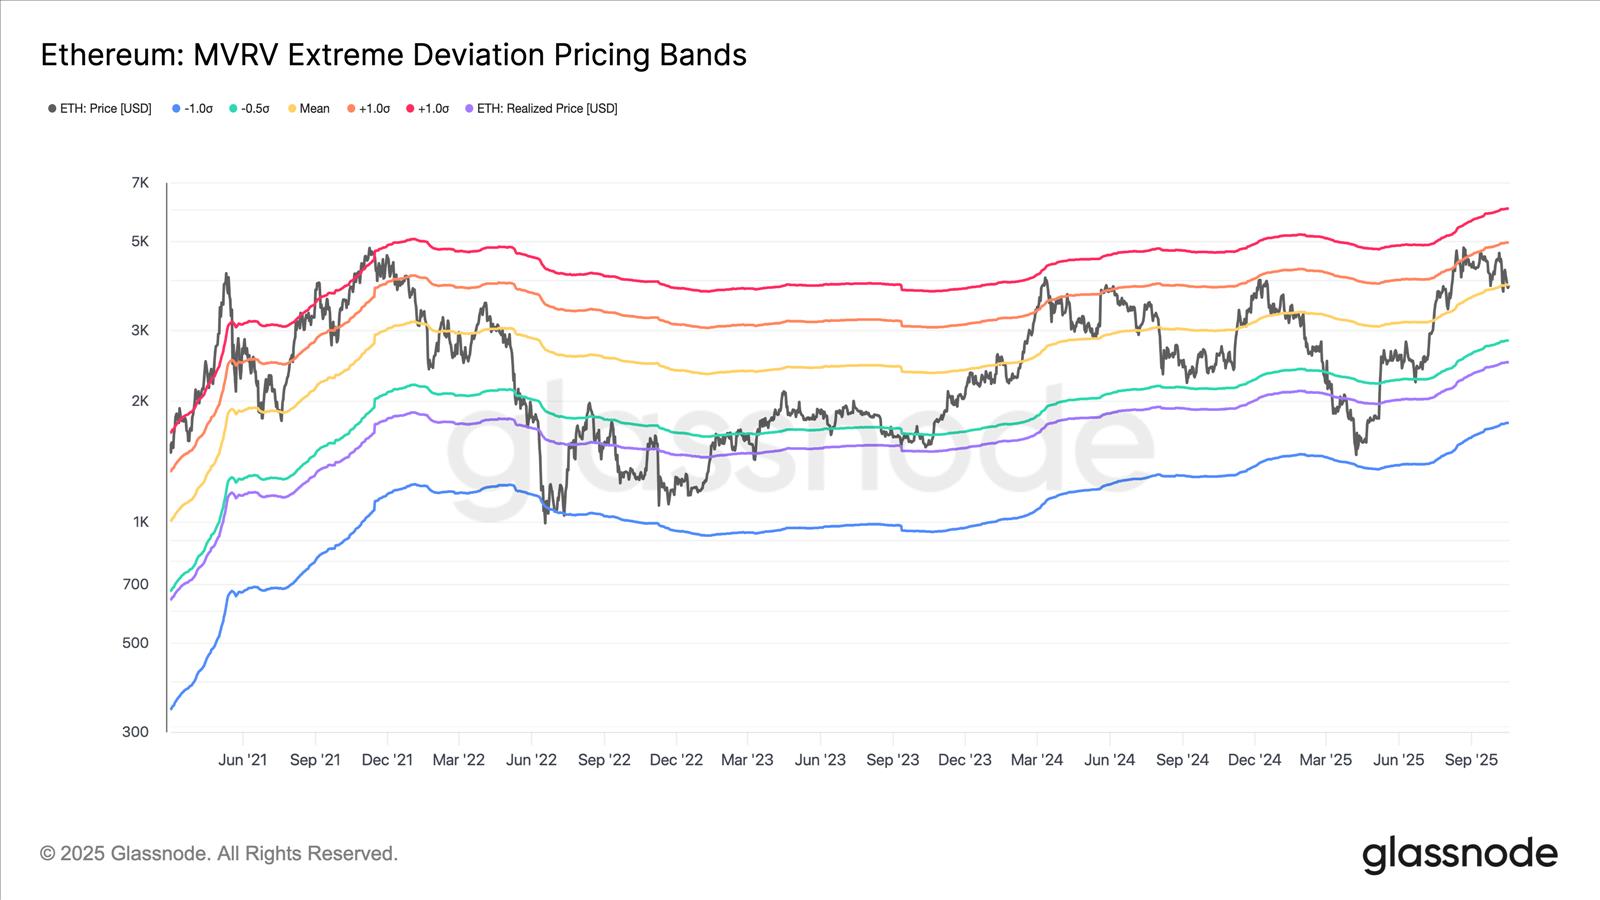Click the chart title 'Ethereum: MVRV Extreme Deviation Pricing Bands'

click(393, 55)
